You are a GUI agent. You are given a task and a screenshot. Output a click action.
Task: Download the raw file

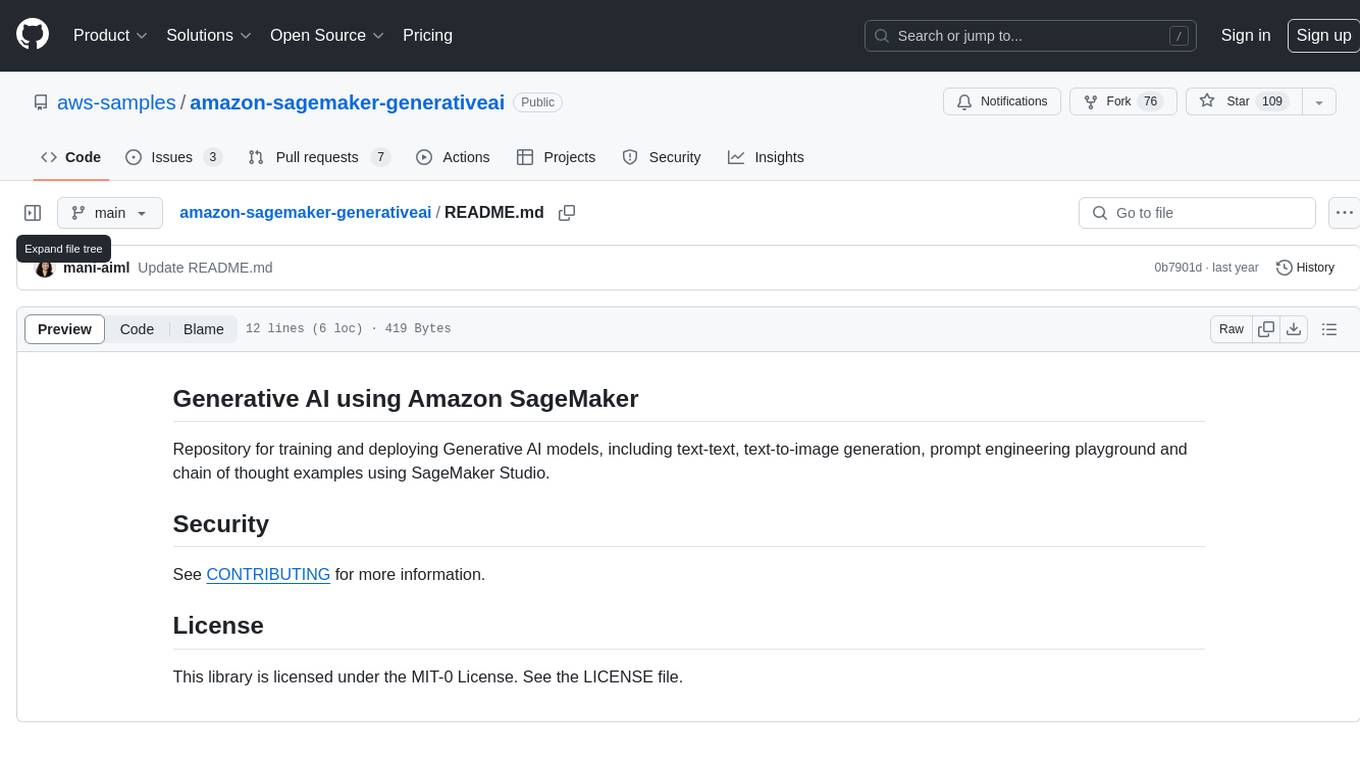pyautogui.click(x=1294, y=329)
